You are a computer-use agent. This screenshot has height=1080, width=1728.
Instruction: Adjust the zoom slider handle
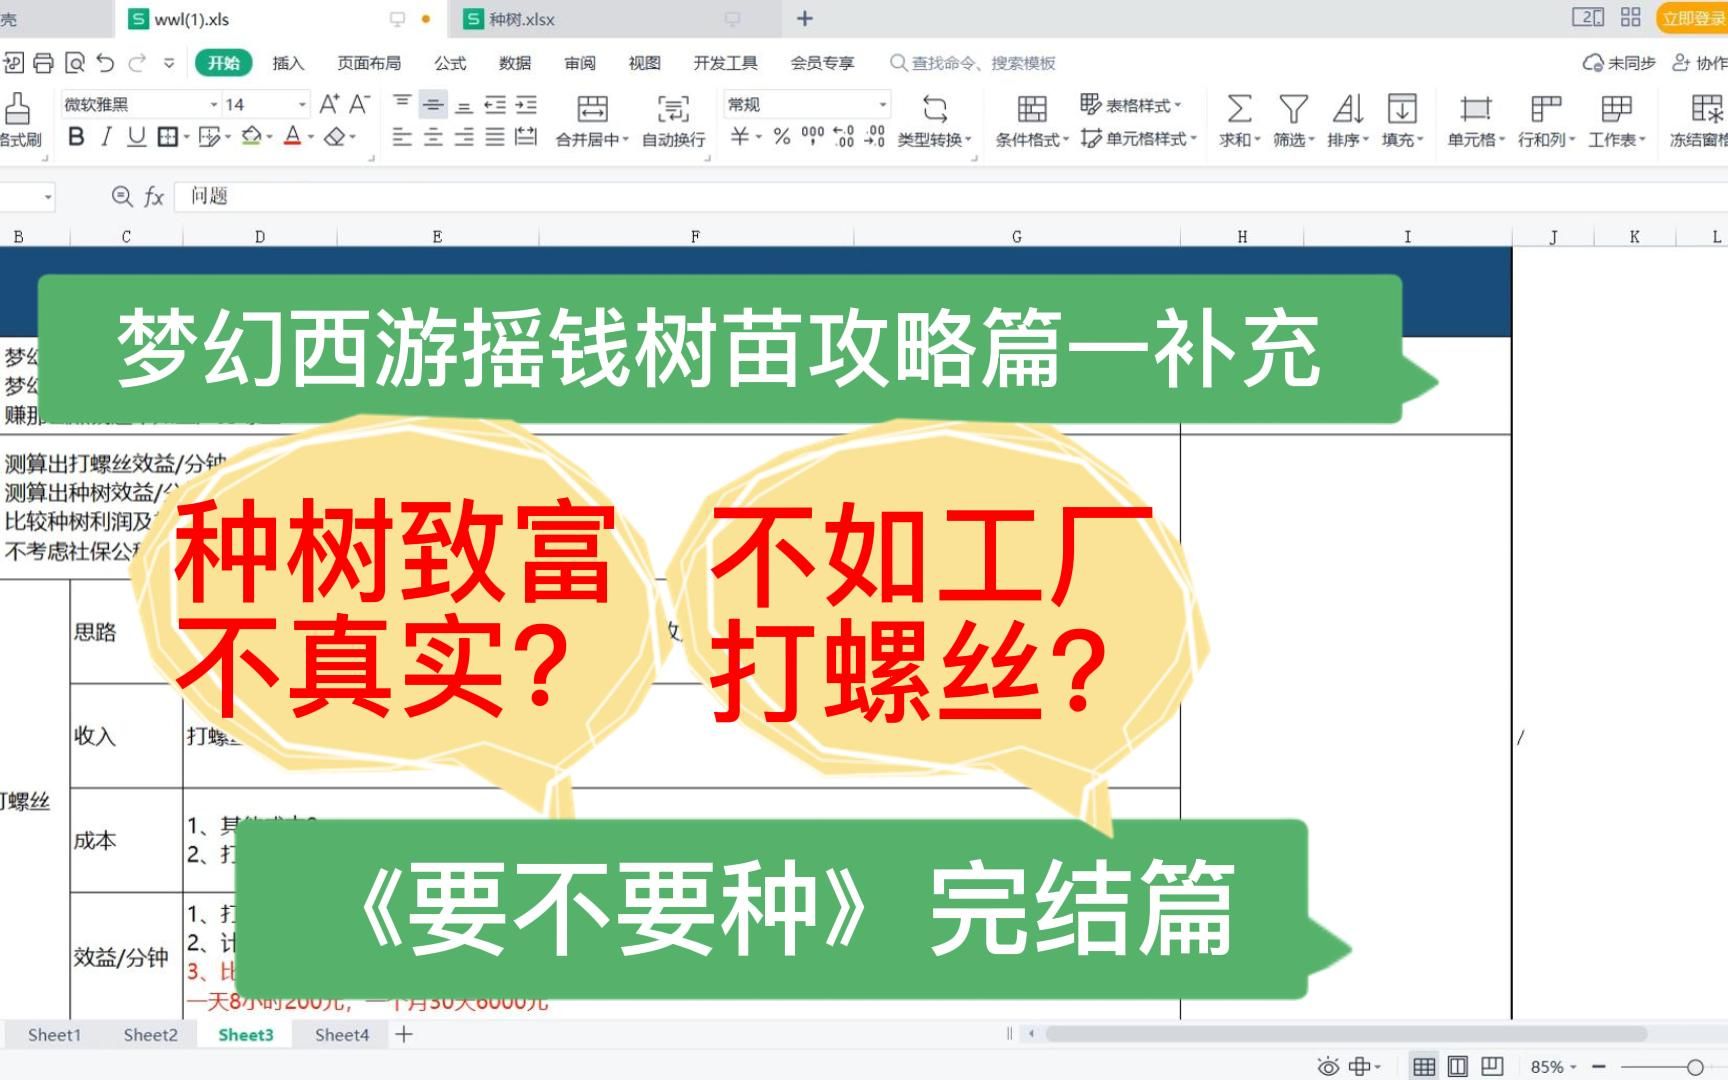(x=1694, y=1067)
